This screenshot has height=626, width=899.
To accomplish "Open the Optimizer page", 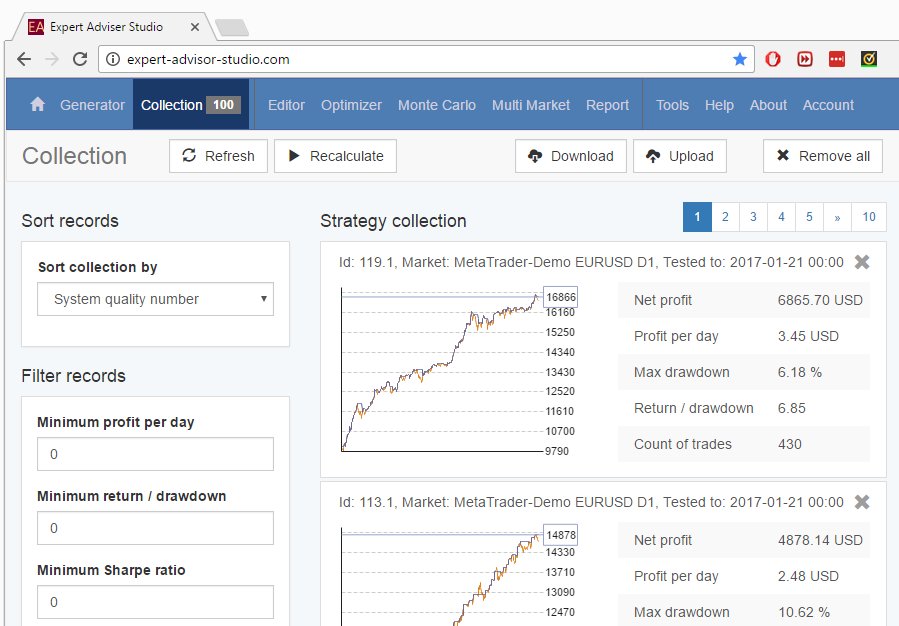I will tap(351, 105).
